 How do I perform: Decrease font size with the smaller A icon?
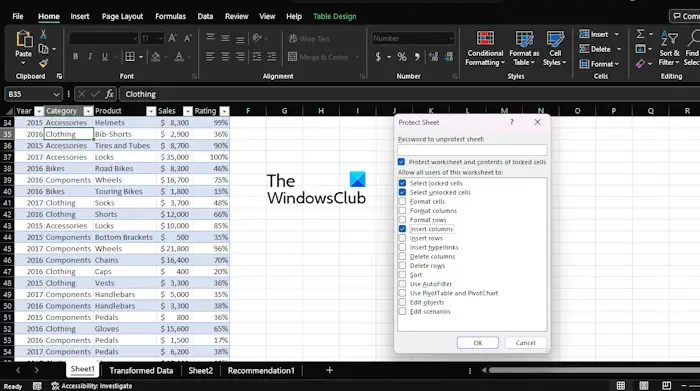[188, 38]
